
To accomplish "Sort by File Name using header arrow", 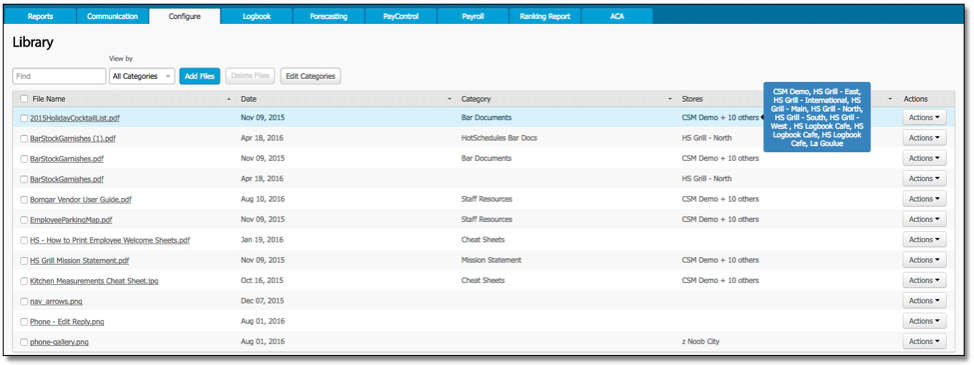I will [229, 99].
